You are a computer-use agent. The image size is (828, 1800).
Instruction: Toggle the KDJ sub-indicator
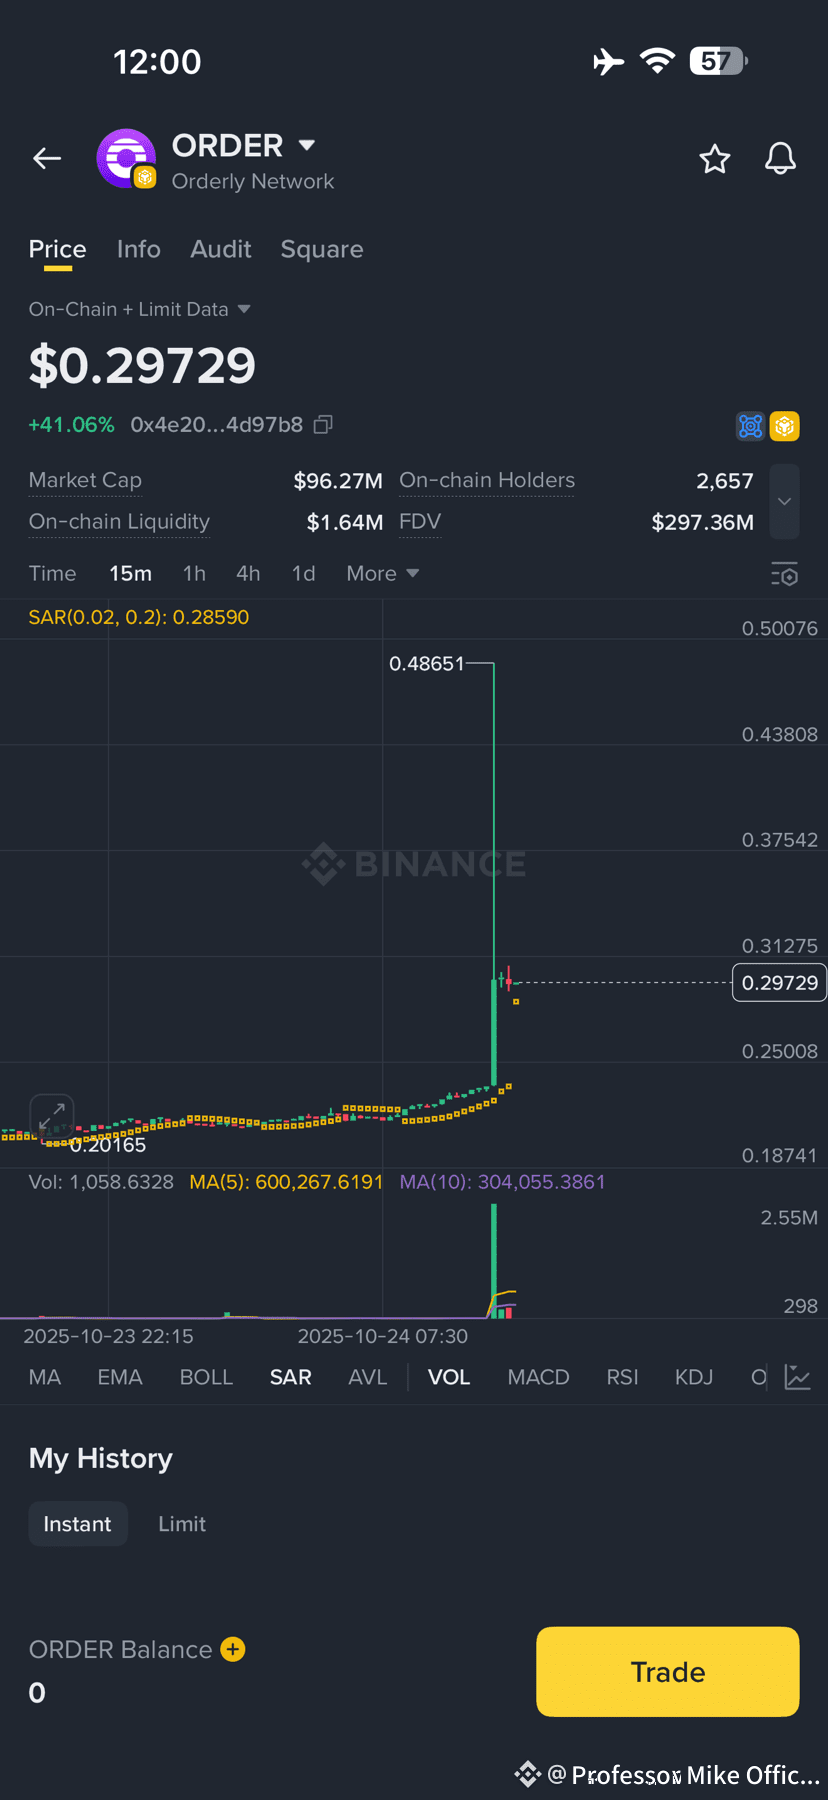(x=694, y=1377)
